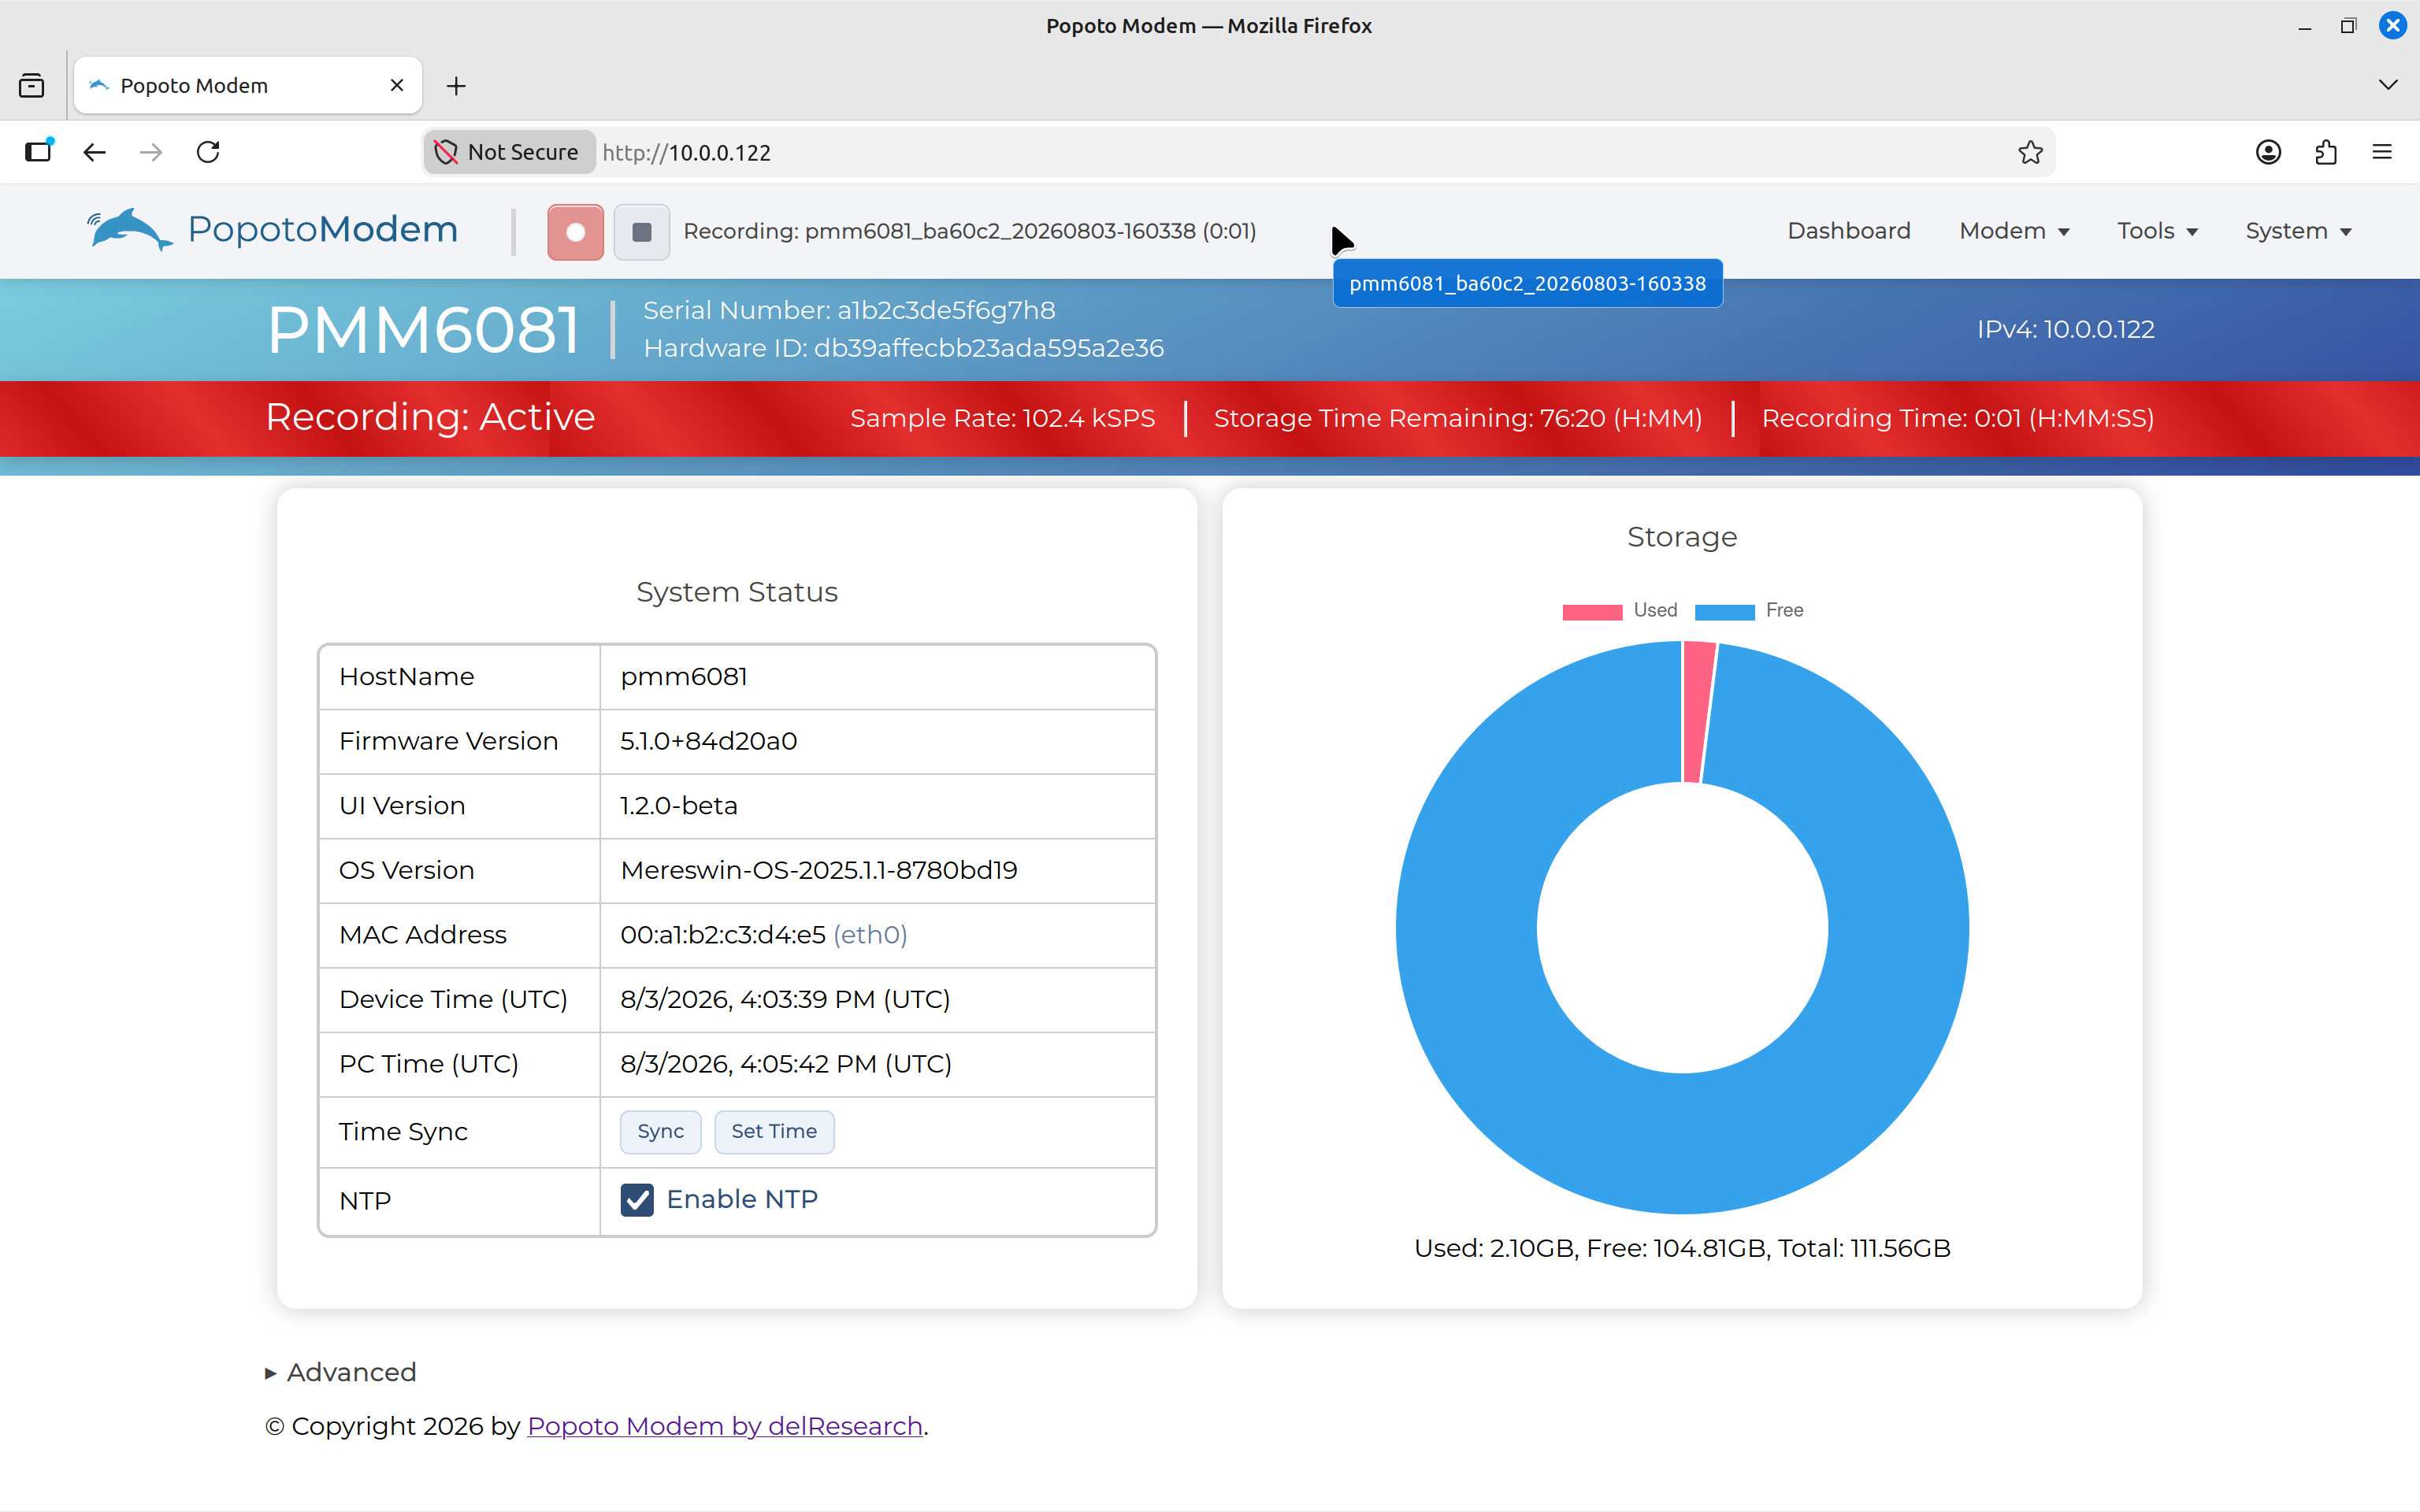Toggle the Enable NTP checkbox
Viewport: 2420px width, 1512px height.
pyautogui.click(x=637, y=1199)
